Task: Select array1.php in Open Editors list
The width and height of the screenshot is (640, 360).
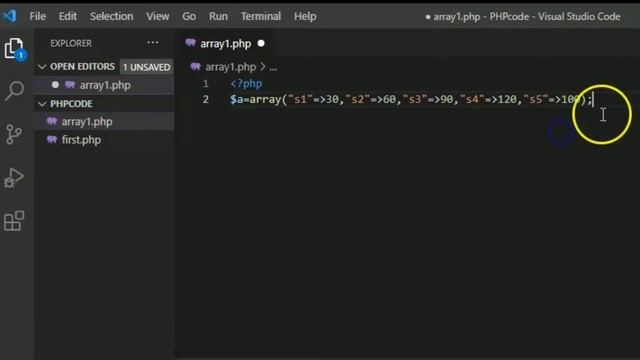Action: coord(104,85)
